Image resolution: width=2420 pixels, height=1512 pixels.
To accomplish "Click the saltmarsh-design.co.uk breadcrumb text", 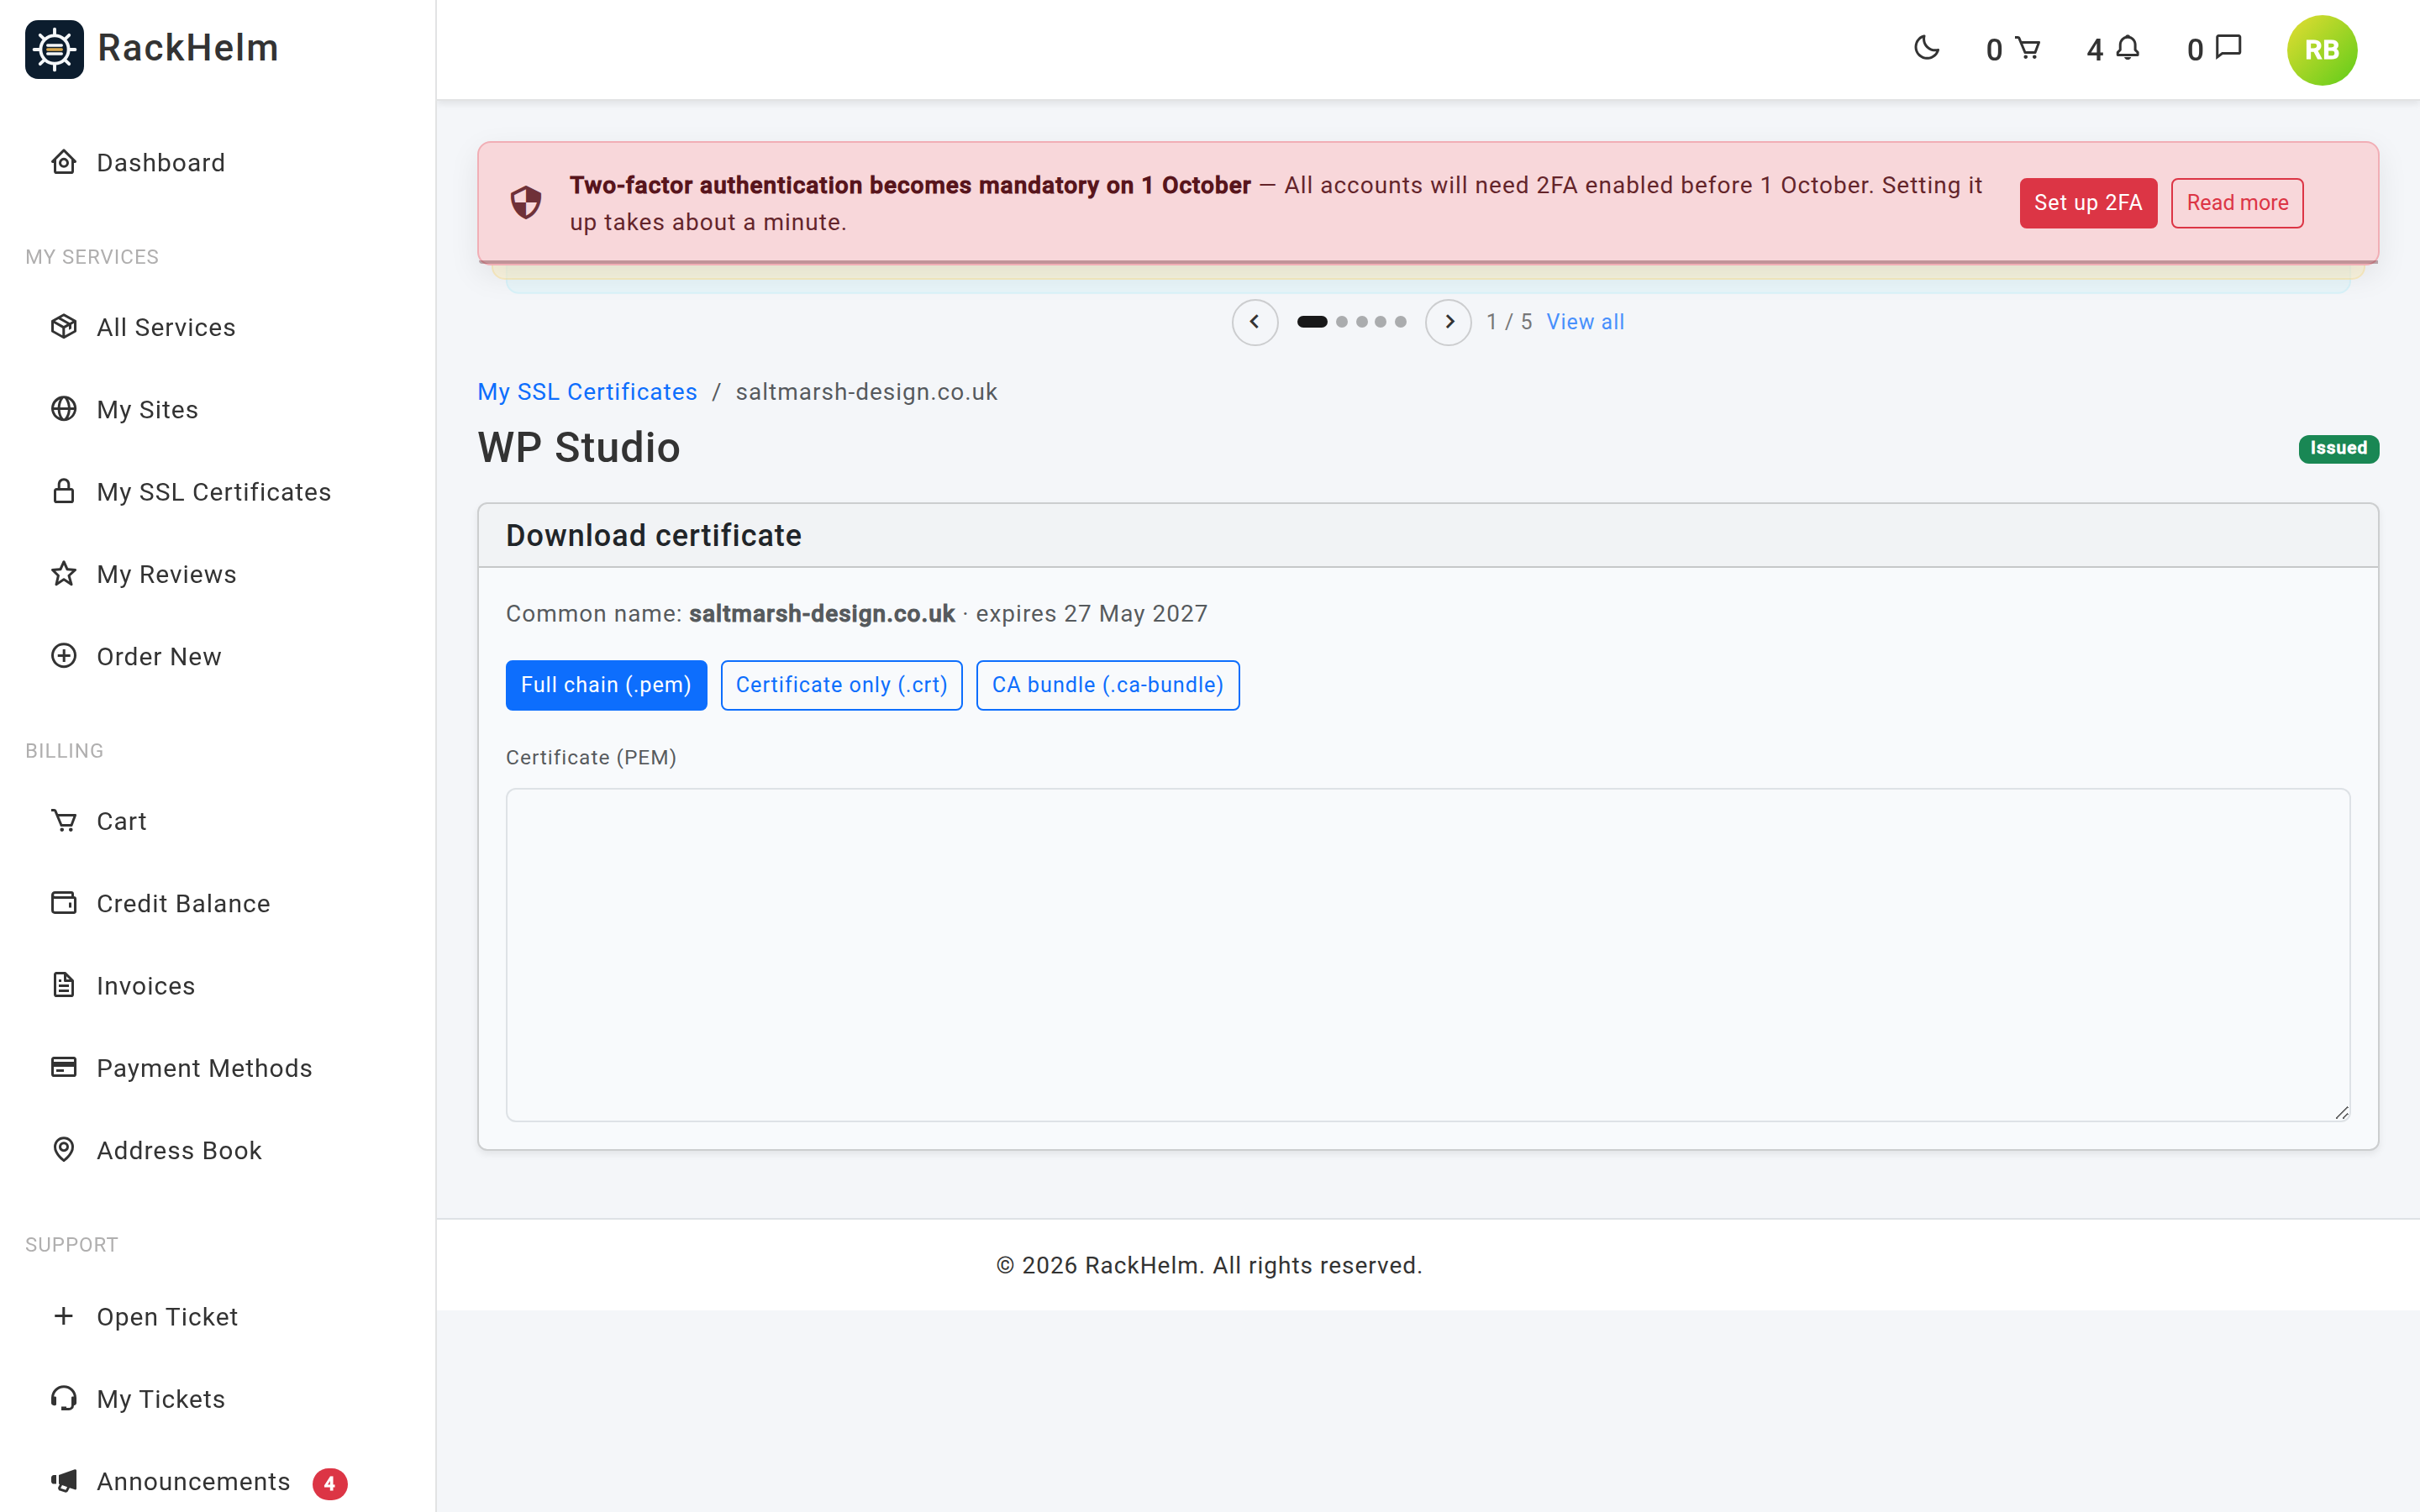I will (x=866, y=392).
